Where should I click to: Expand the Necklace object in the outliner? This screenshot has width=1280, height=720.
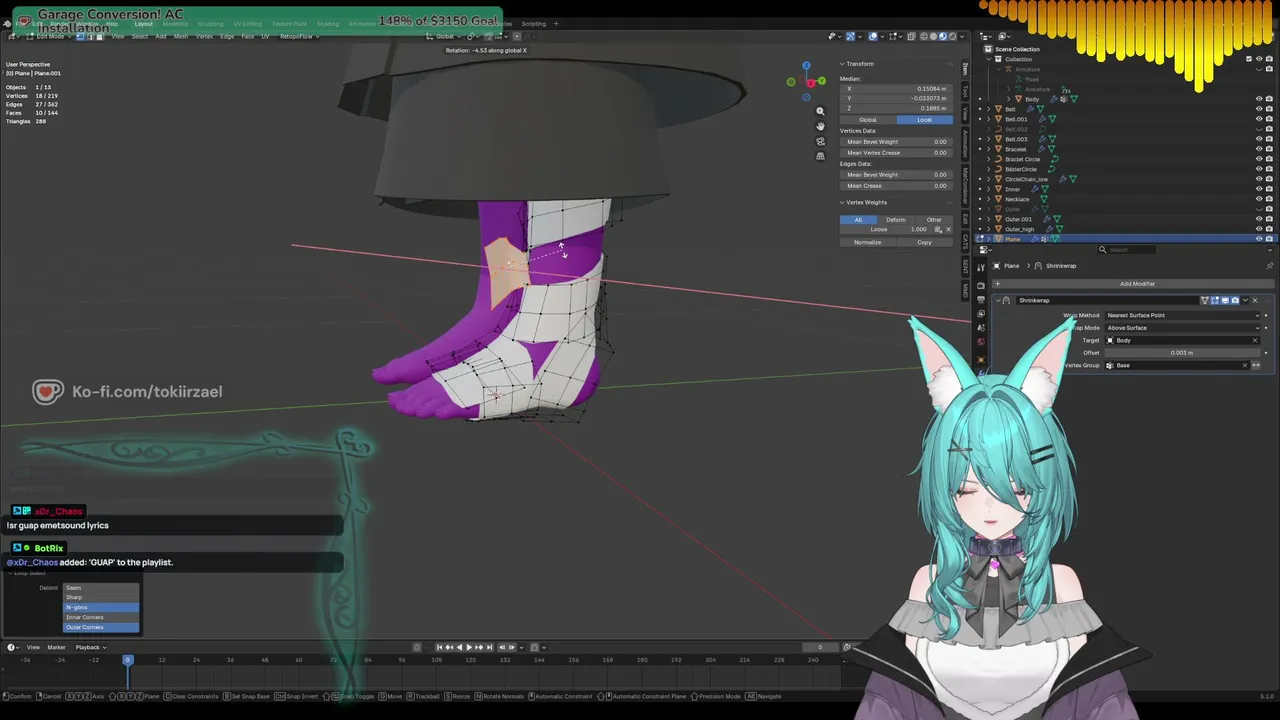click(989, 199)
